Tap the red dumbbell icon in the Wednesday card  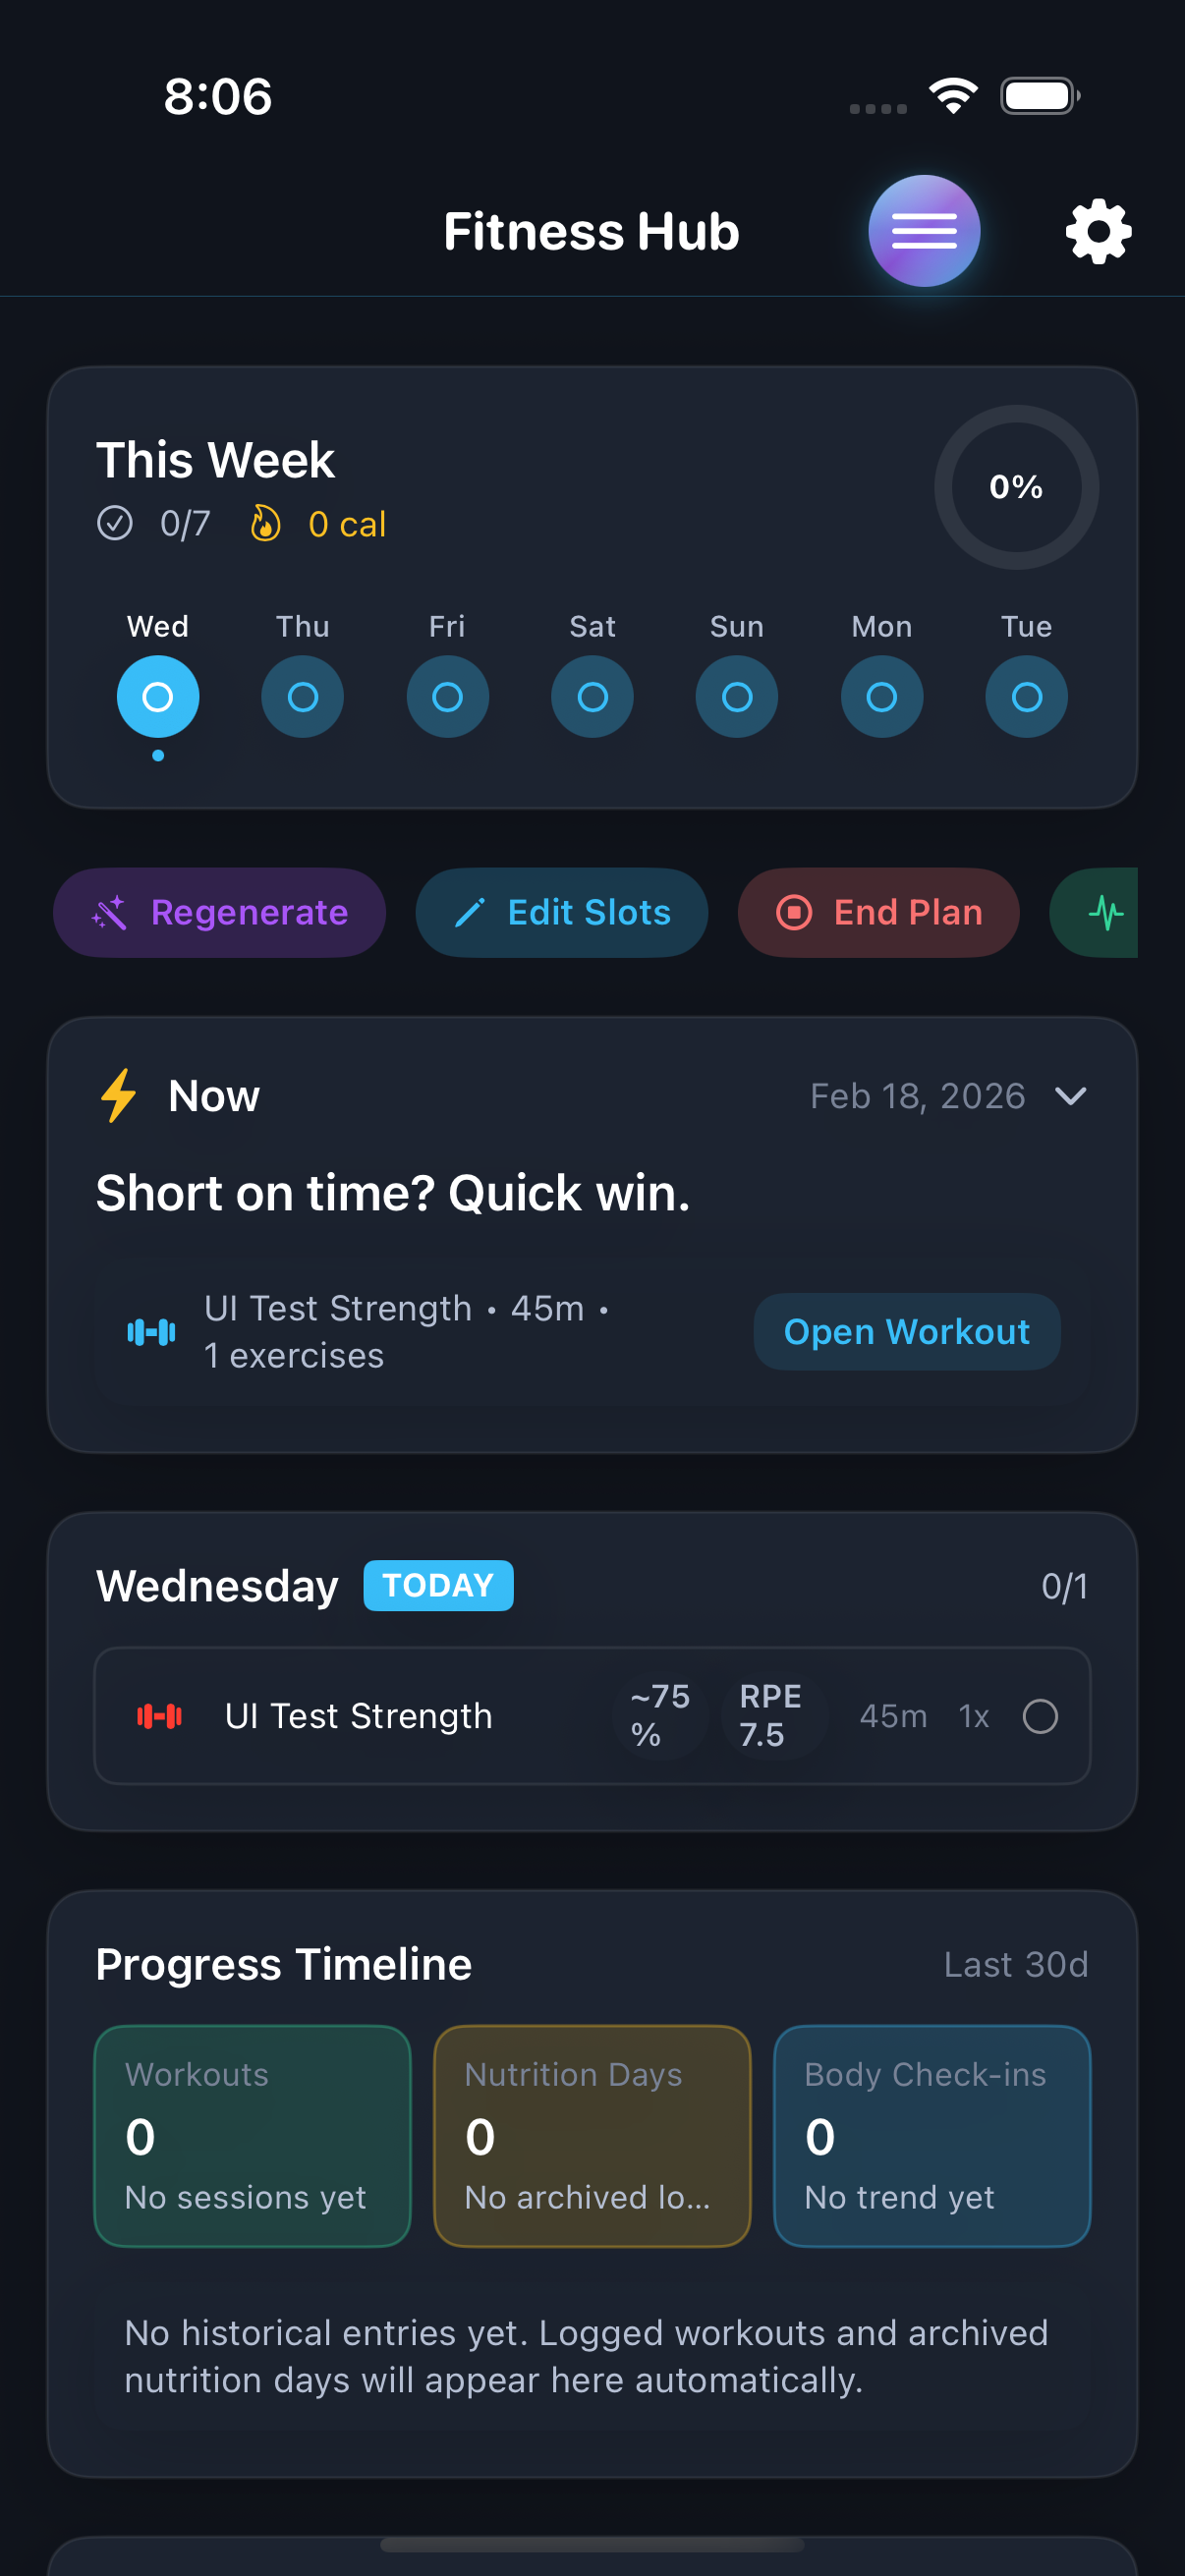[158, 1715]
